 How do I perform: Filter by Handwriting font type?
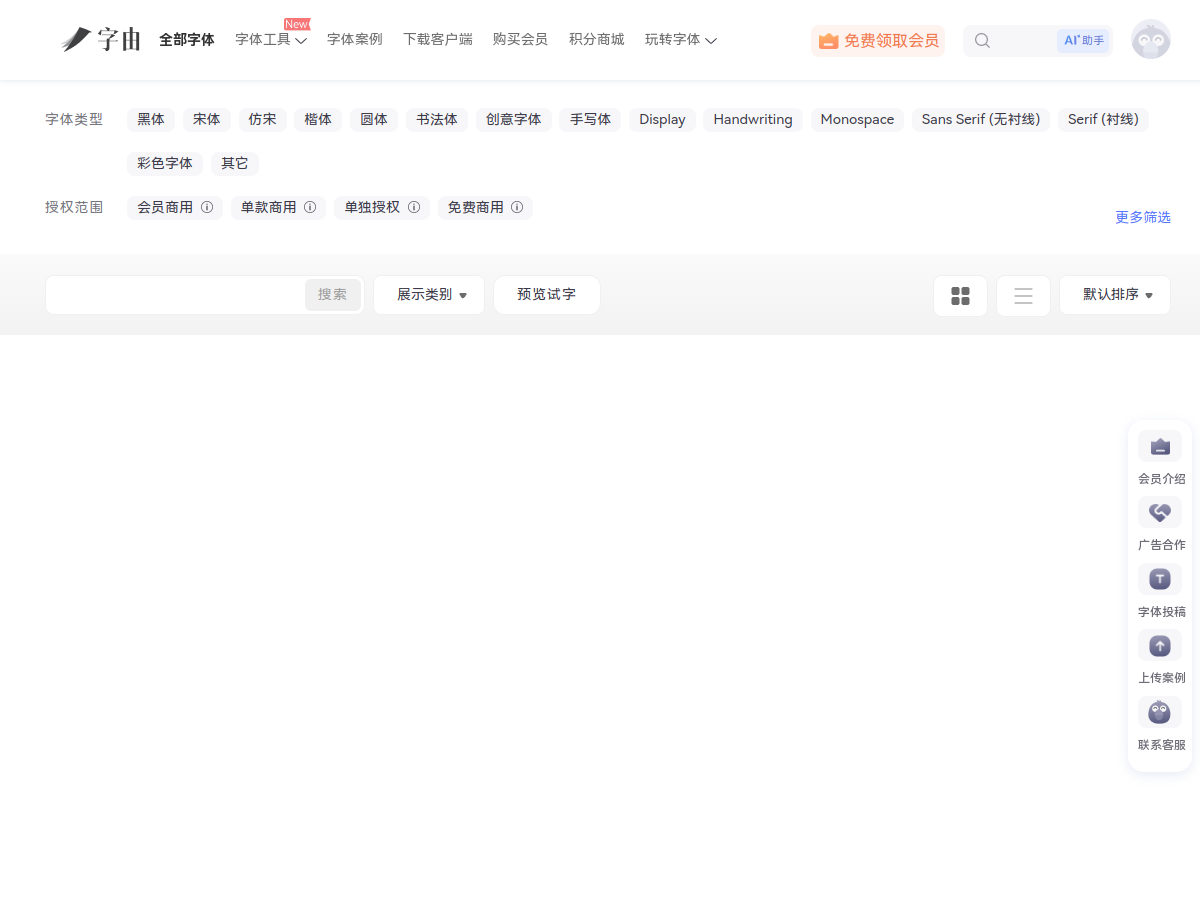tap(753, 120)
